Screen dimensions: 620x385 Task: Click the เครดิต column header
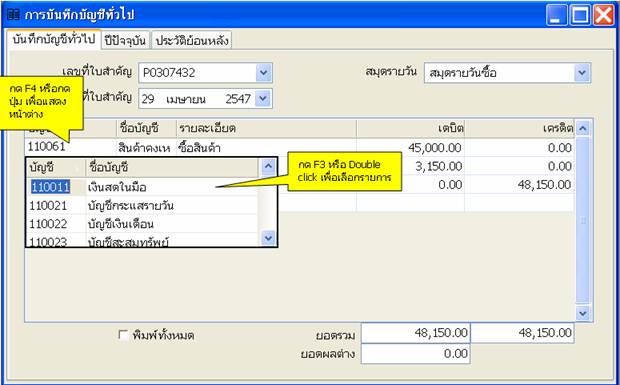pos(519,128)
